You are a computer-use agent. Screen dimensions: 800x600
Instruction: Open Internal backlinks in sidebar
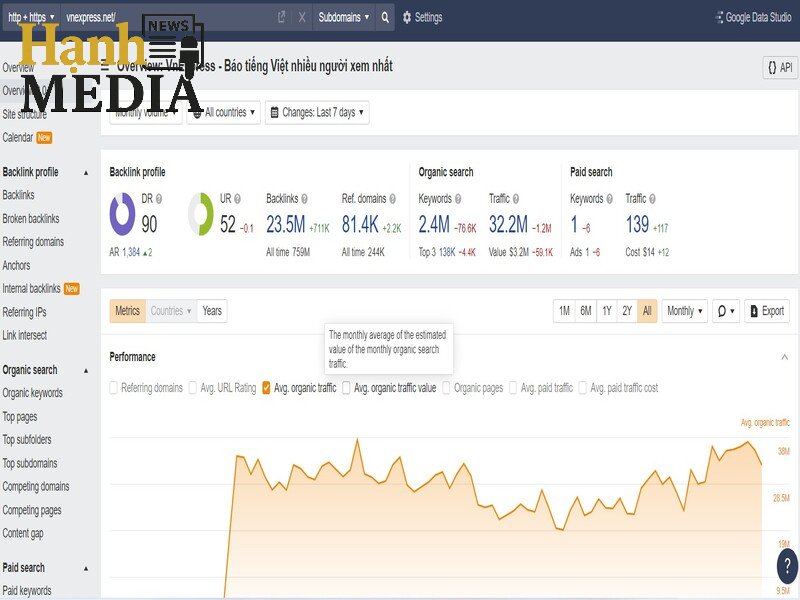pyautogui.click(x=31, y=289)
